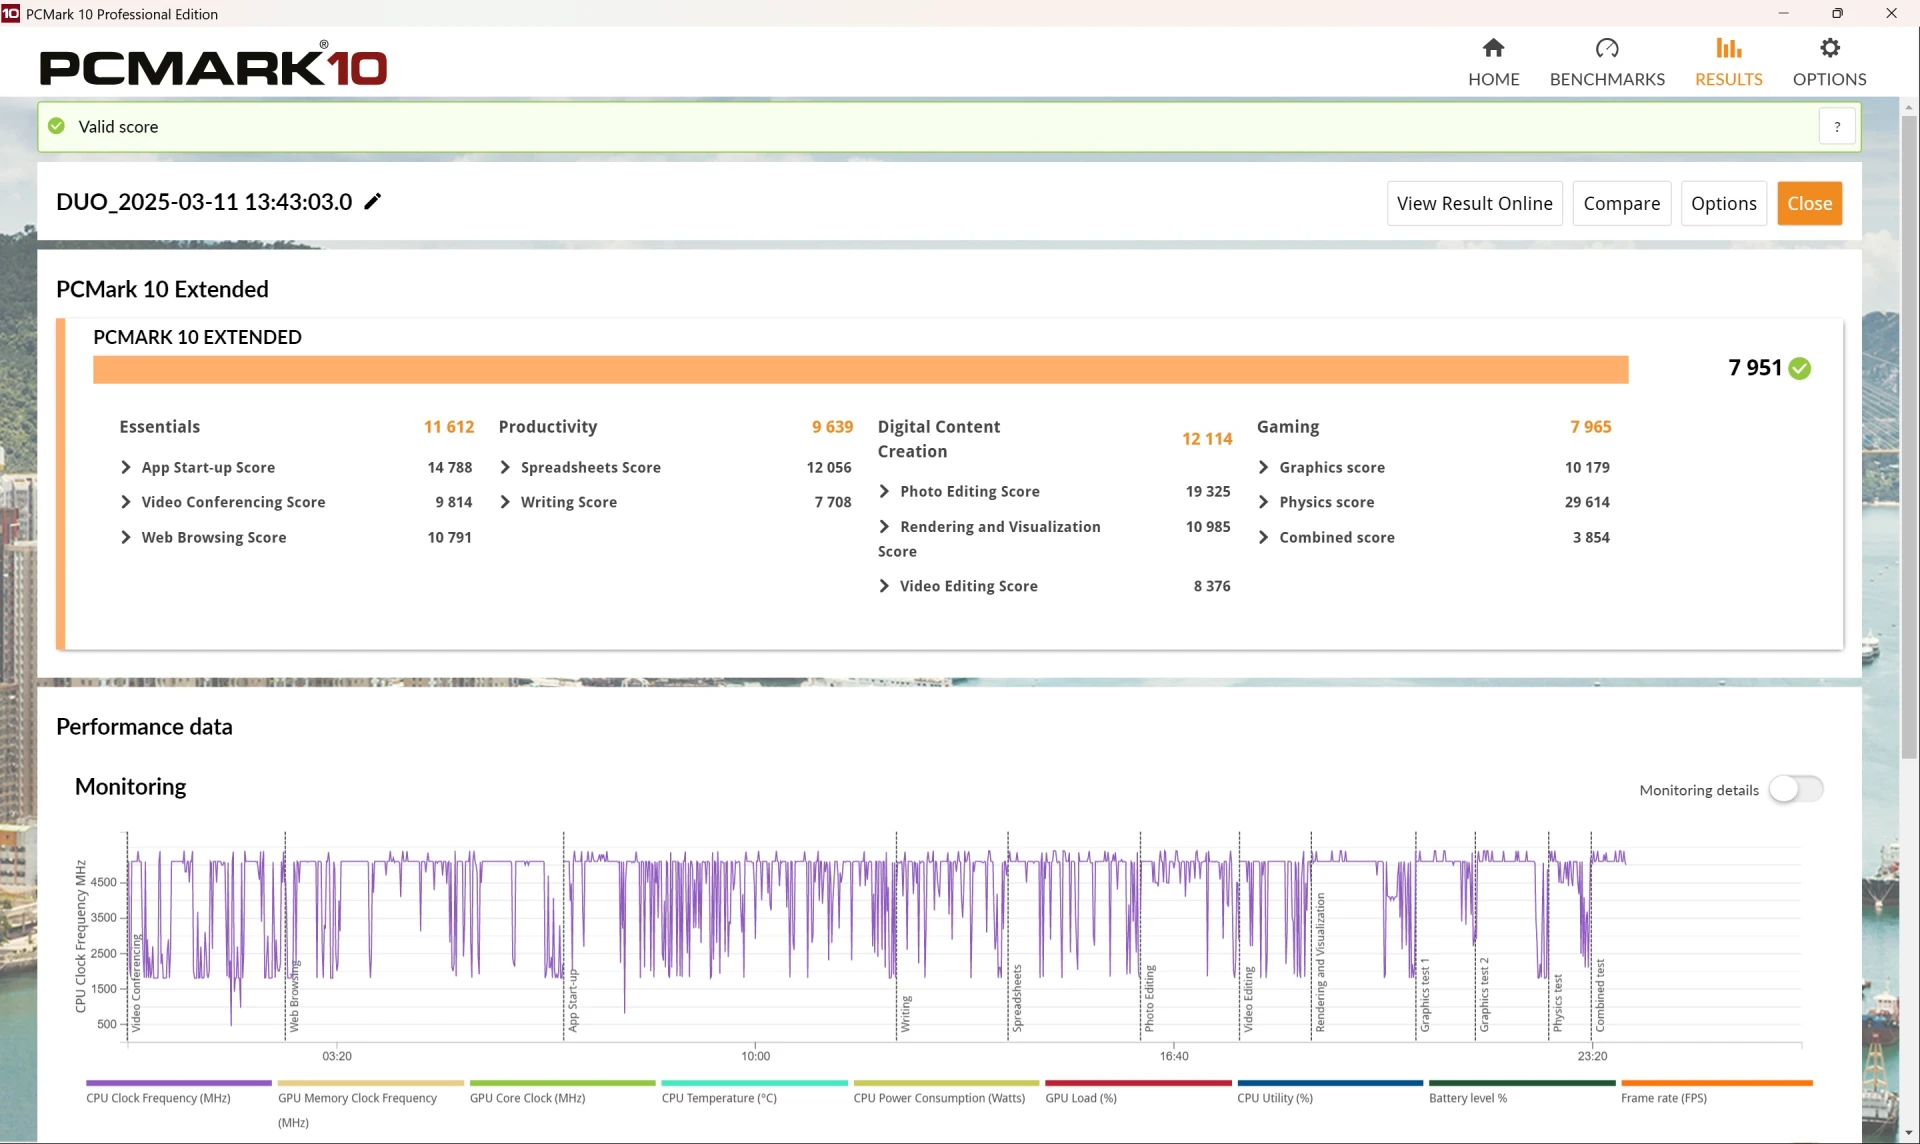Click the Video Conferencing timeline marker
The width and height of the screenshot is (1920, 1144).
pyautogui.click(x=136, y=982)
